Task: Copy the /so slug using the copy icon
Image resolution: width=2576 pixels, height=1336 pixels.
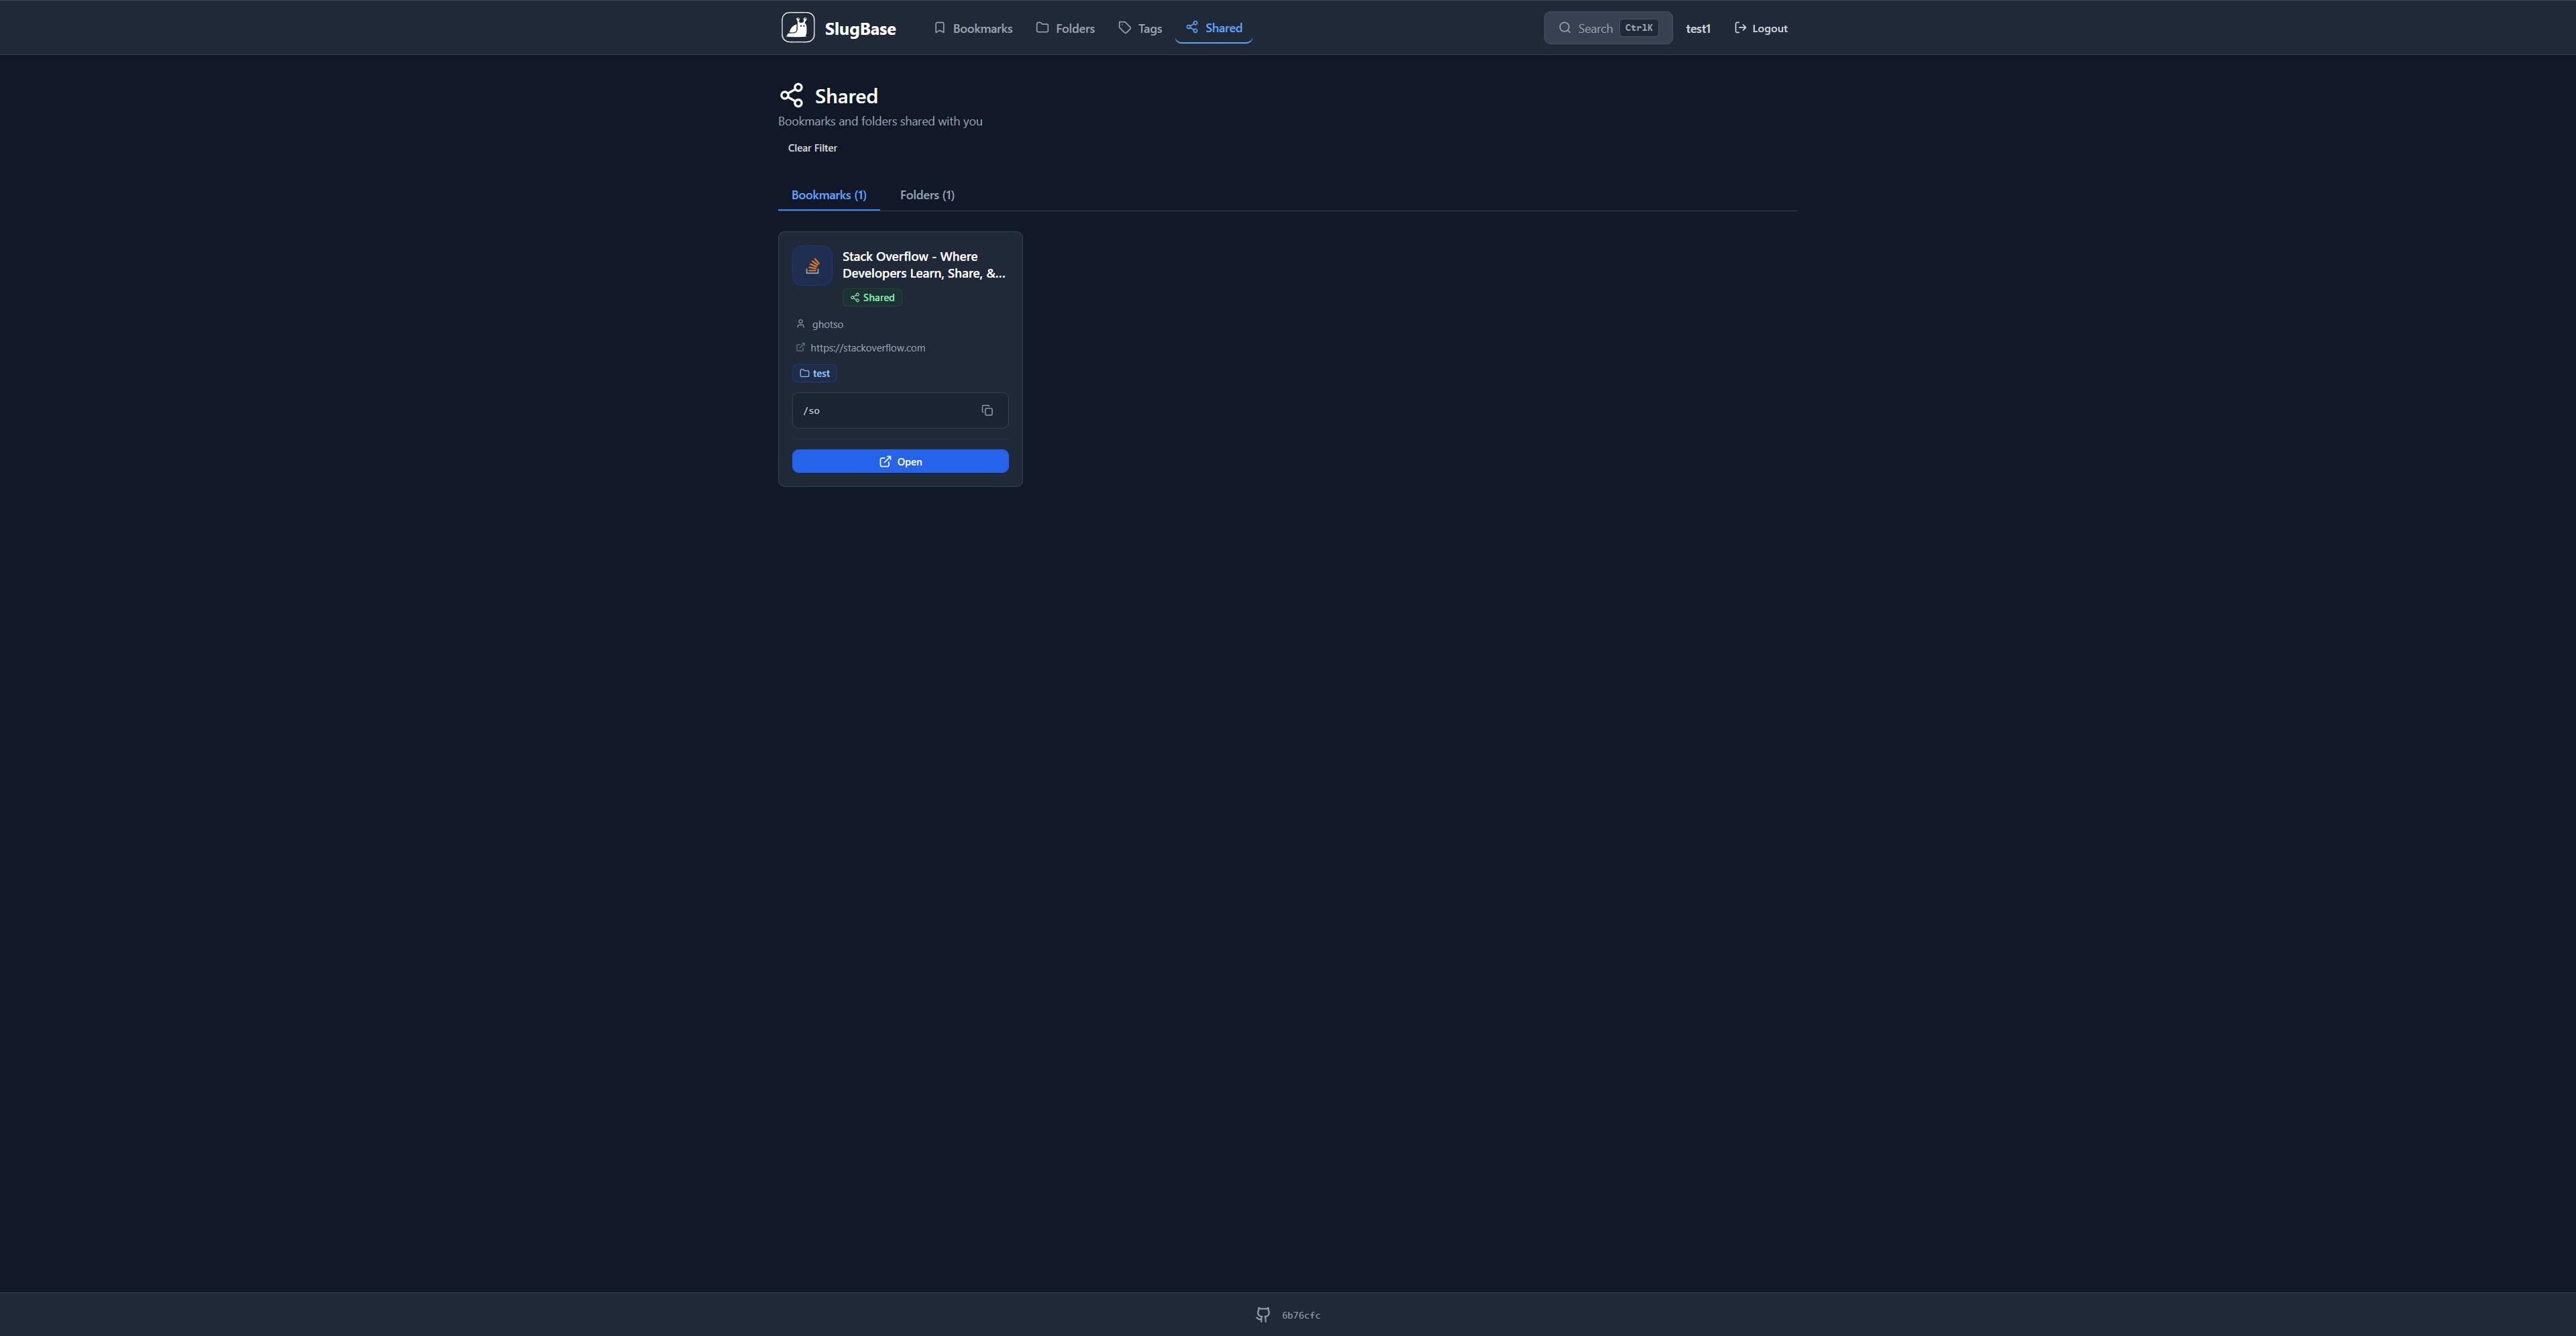Action: (987, 410)
